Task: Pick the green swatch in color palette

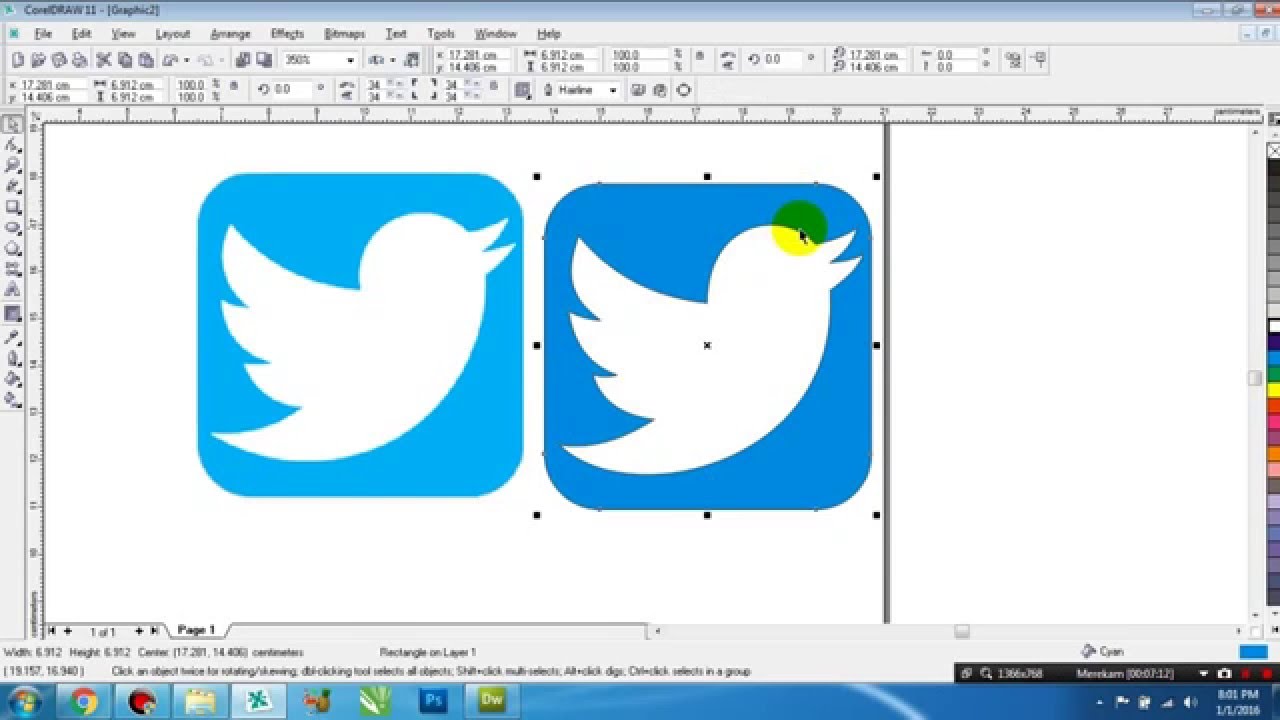Action: pos(1274,374)
